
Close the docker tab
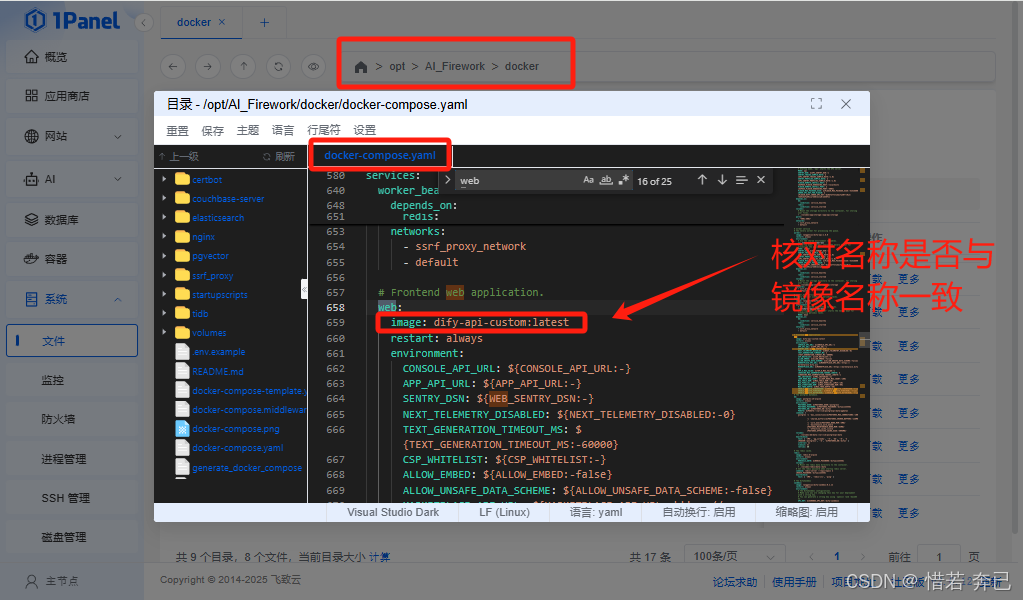point(222,22)
